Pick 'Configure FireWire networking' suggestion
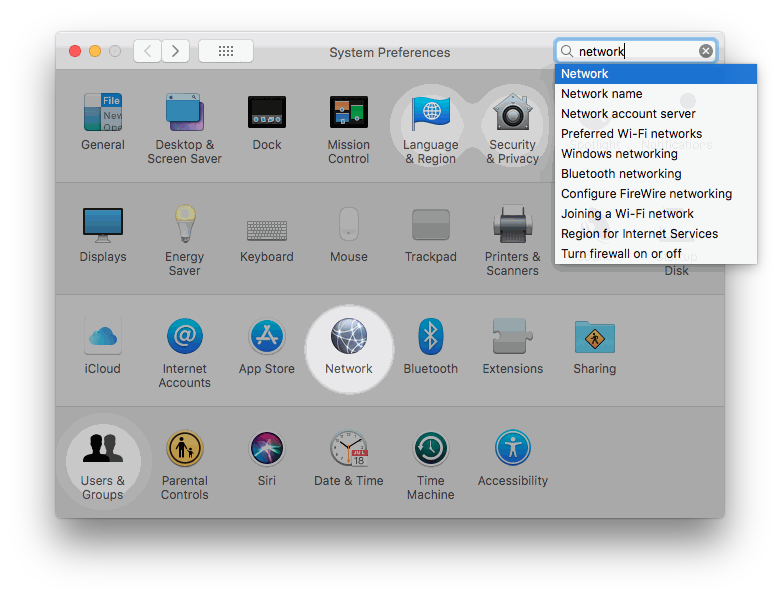Viewport: 780px width, 598px height. tap(646, 194)
